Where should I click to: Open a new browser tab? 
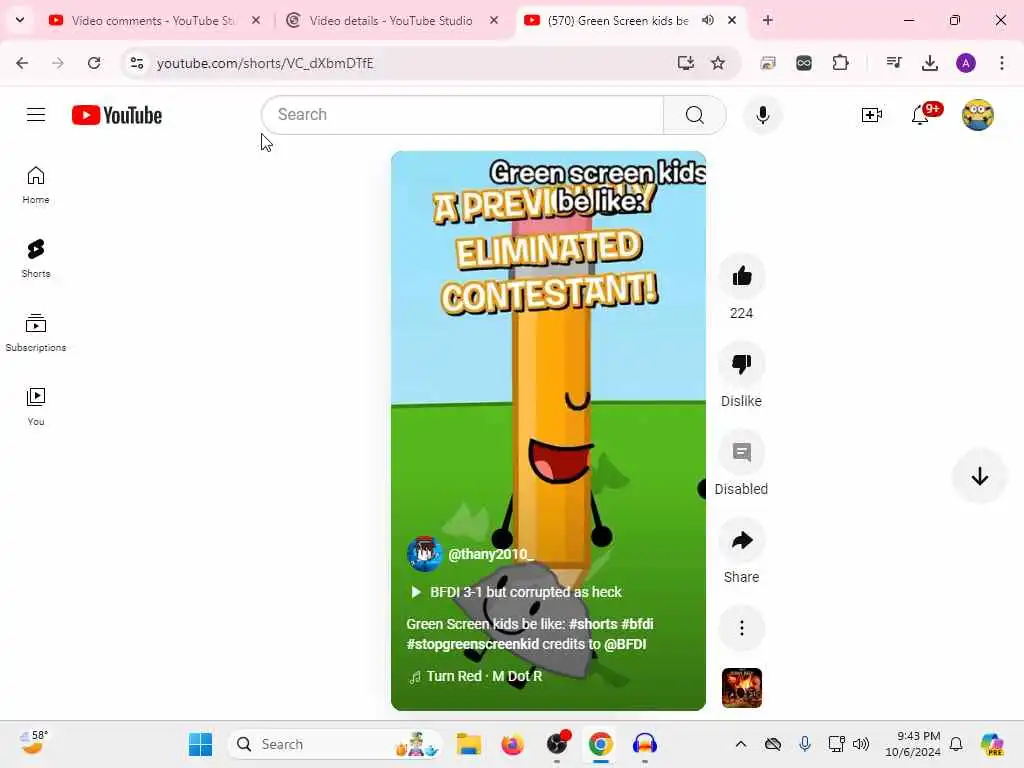point(767,21)
